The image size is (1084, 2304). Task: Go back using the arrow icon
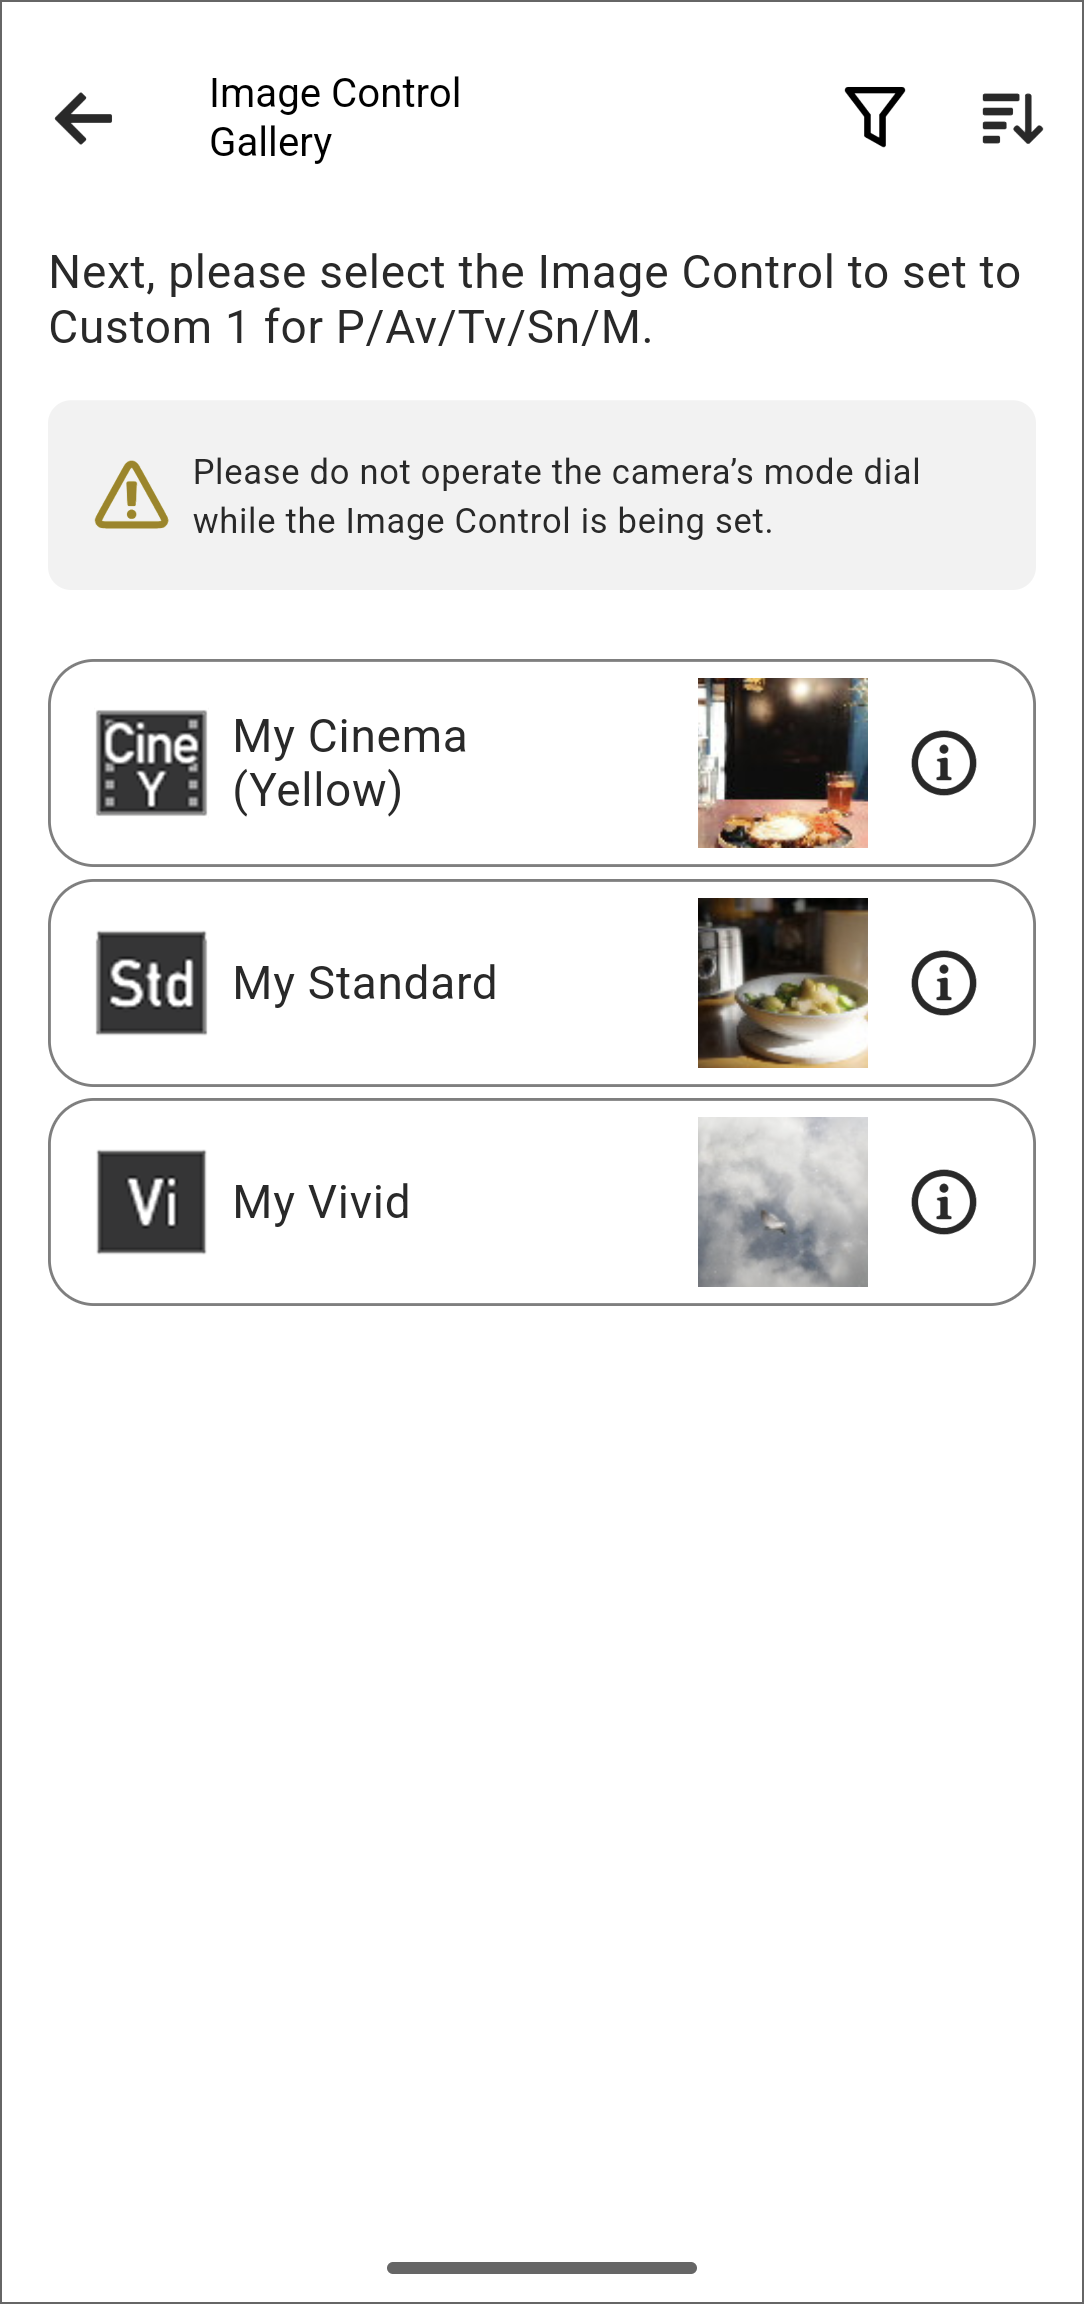pos(84,118)
